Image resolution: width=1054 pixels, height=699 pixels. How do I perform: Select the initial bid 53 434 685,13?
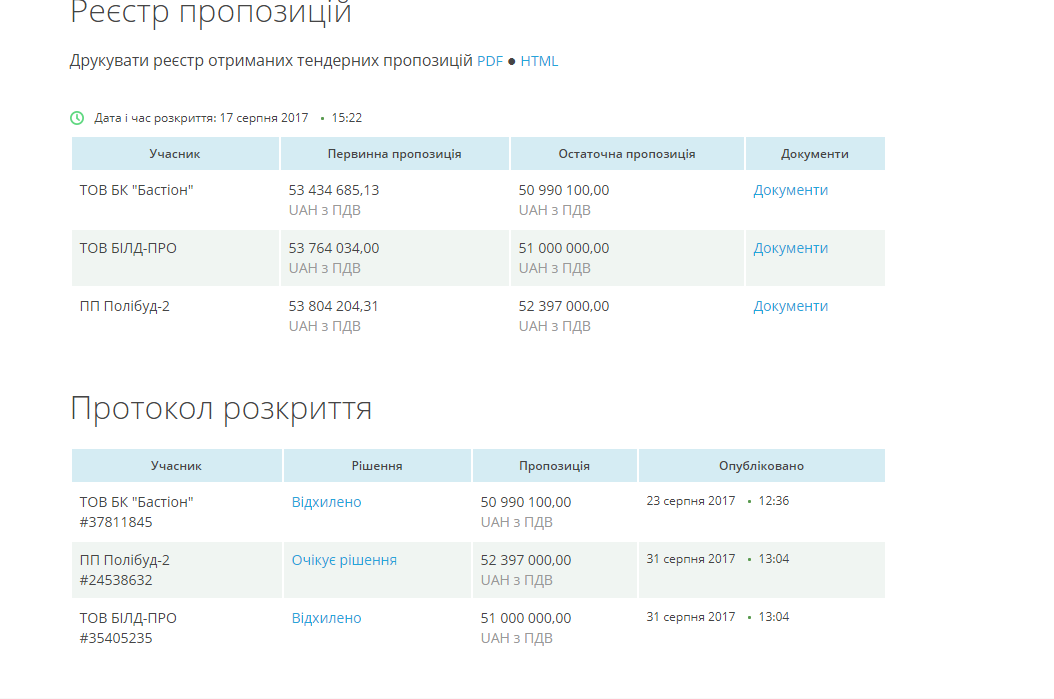point(334,190)
